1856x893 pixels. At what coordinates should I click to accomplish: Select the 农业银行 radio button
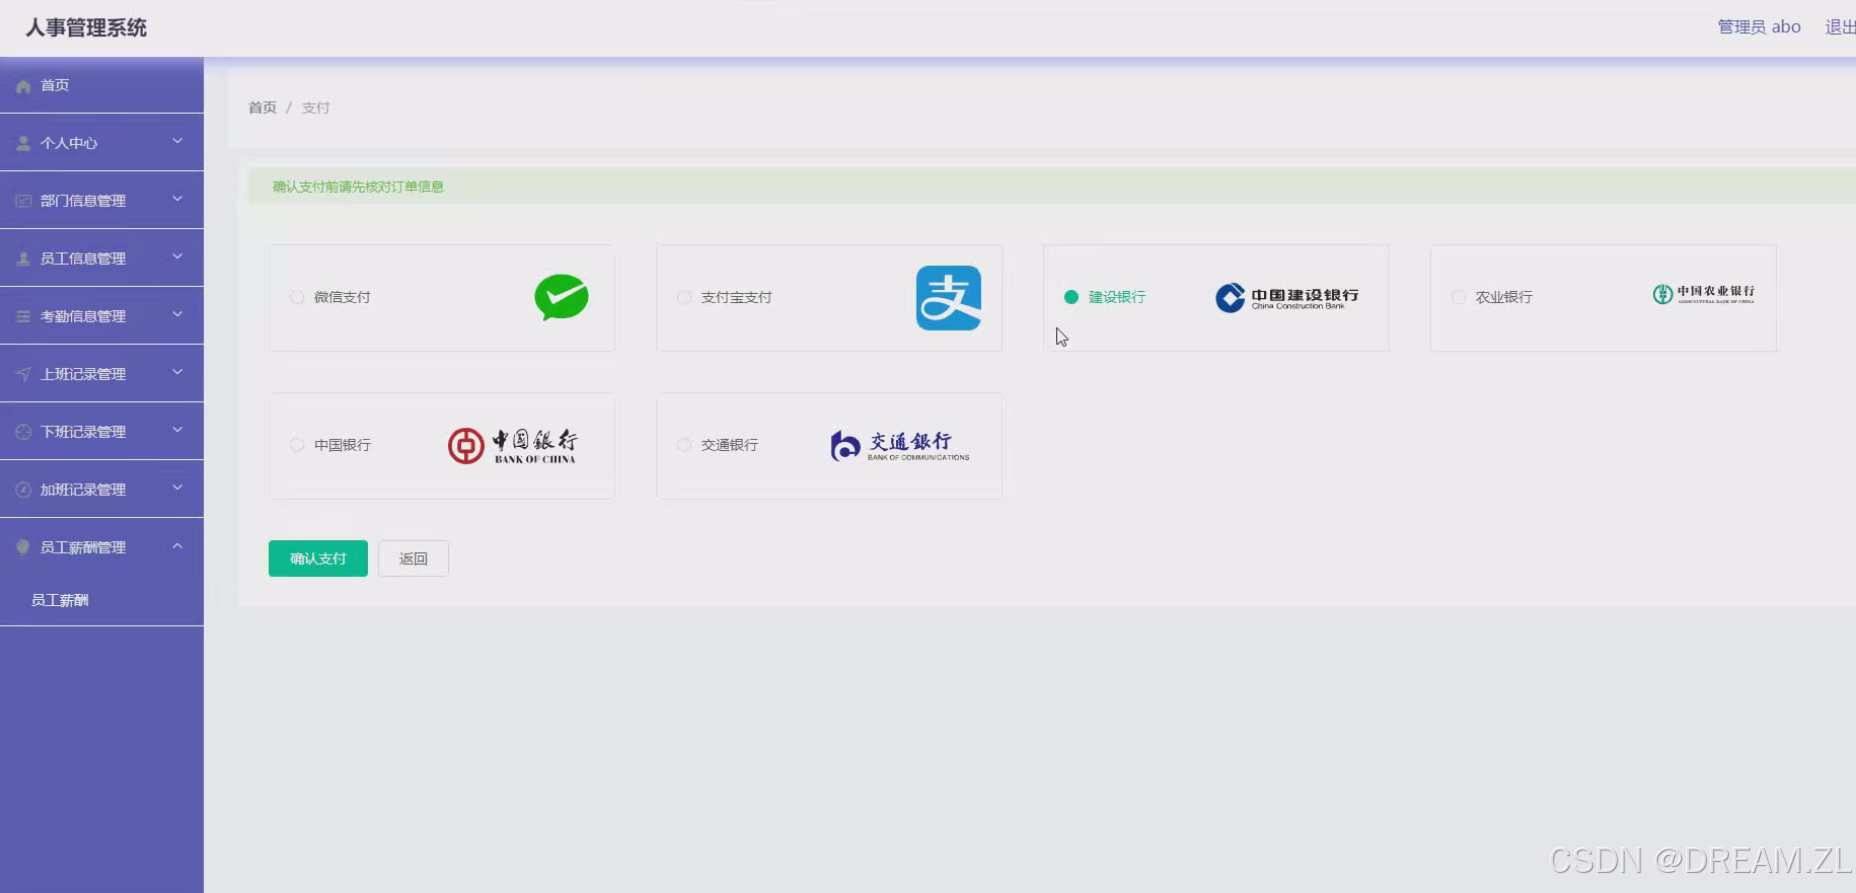click(1458, 297)
